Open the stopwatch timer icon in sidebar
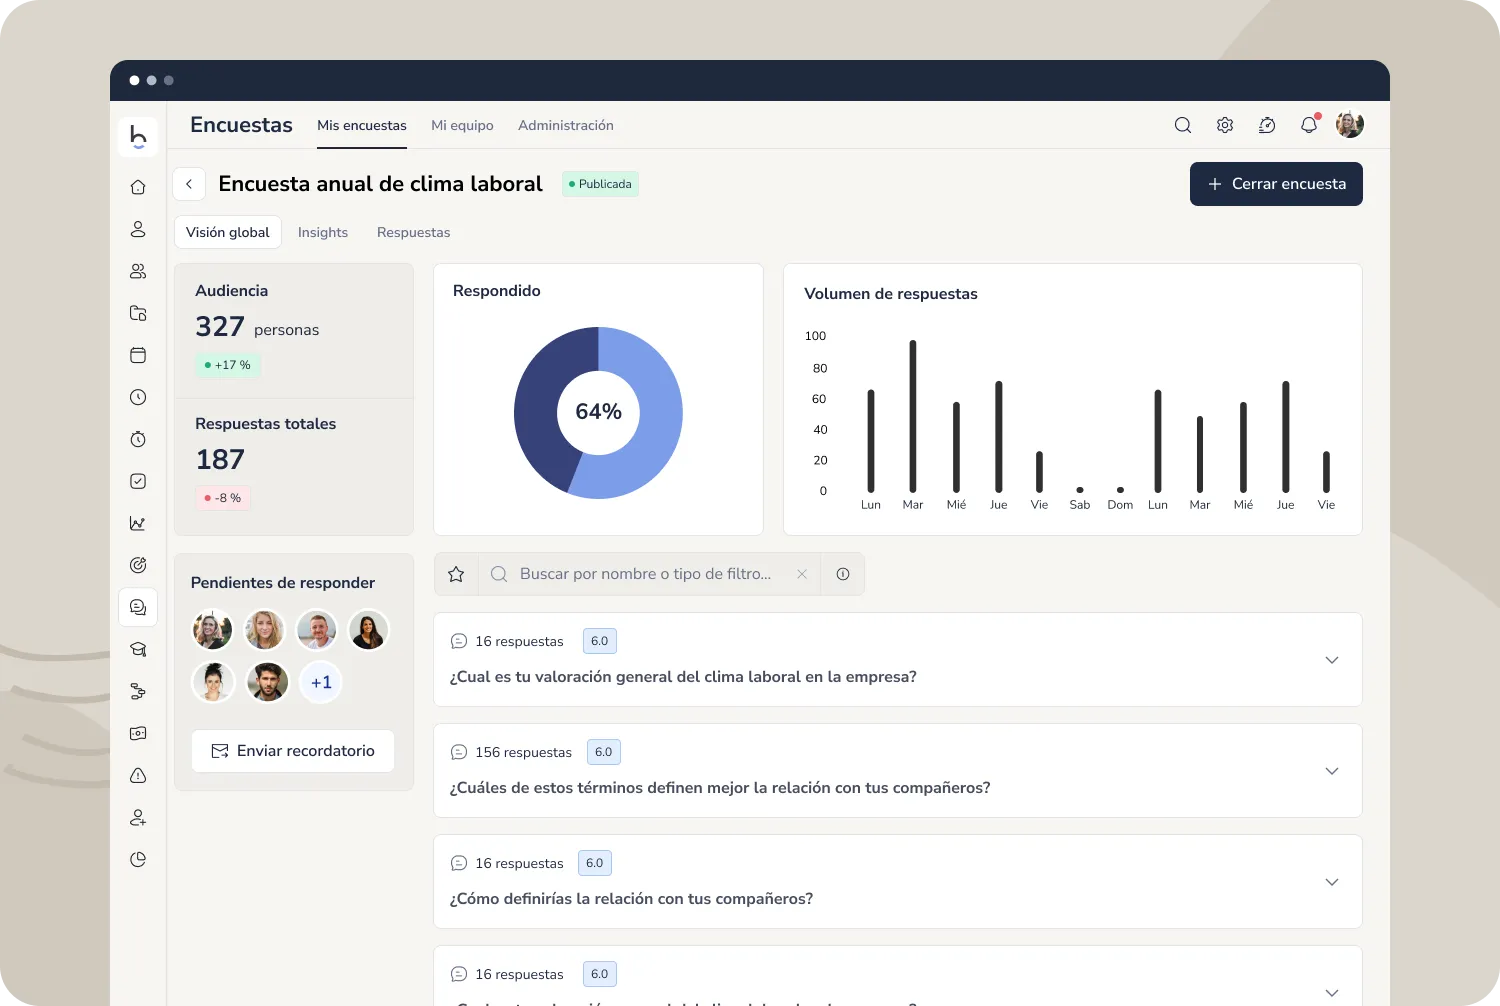Image resolution: width=1500 pixels, height=1006 pixels. click(x=138, y=439)
